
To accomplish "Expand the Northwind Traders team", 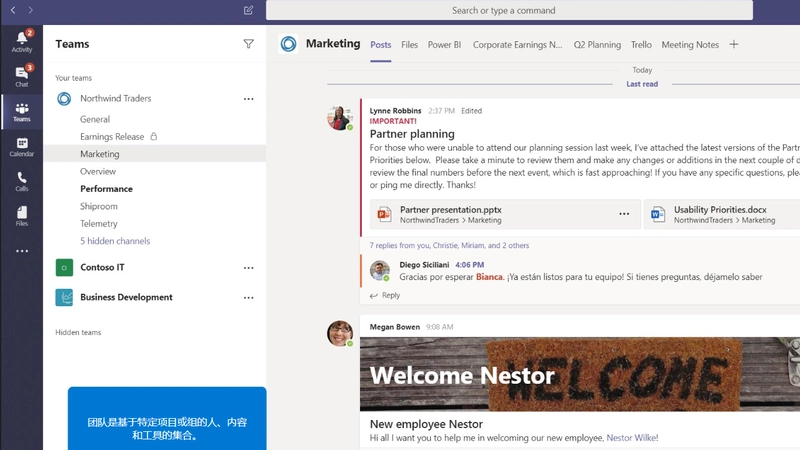I will coord(116,98).
